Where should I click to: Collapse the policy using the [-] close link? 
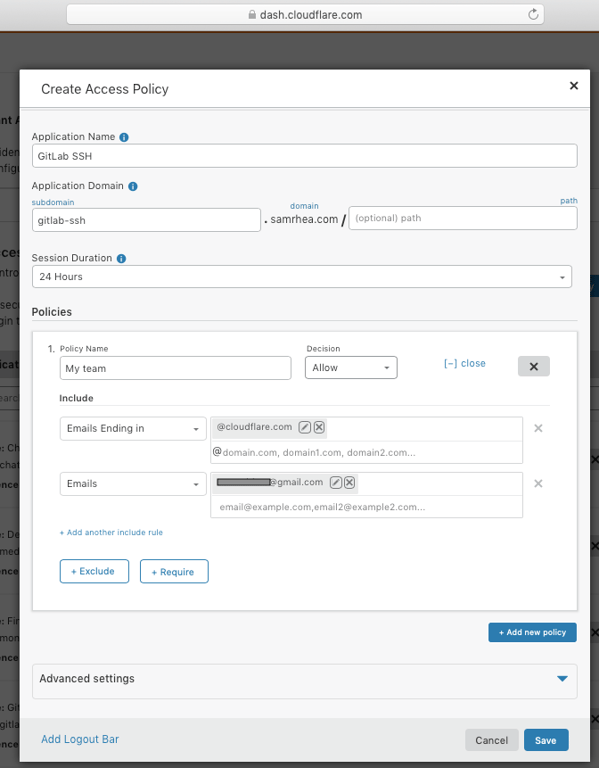pyautogui.click(x=465, y=363)
